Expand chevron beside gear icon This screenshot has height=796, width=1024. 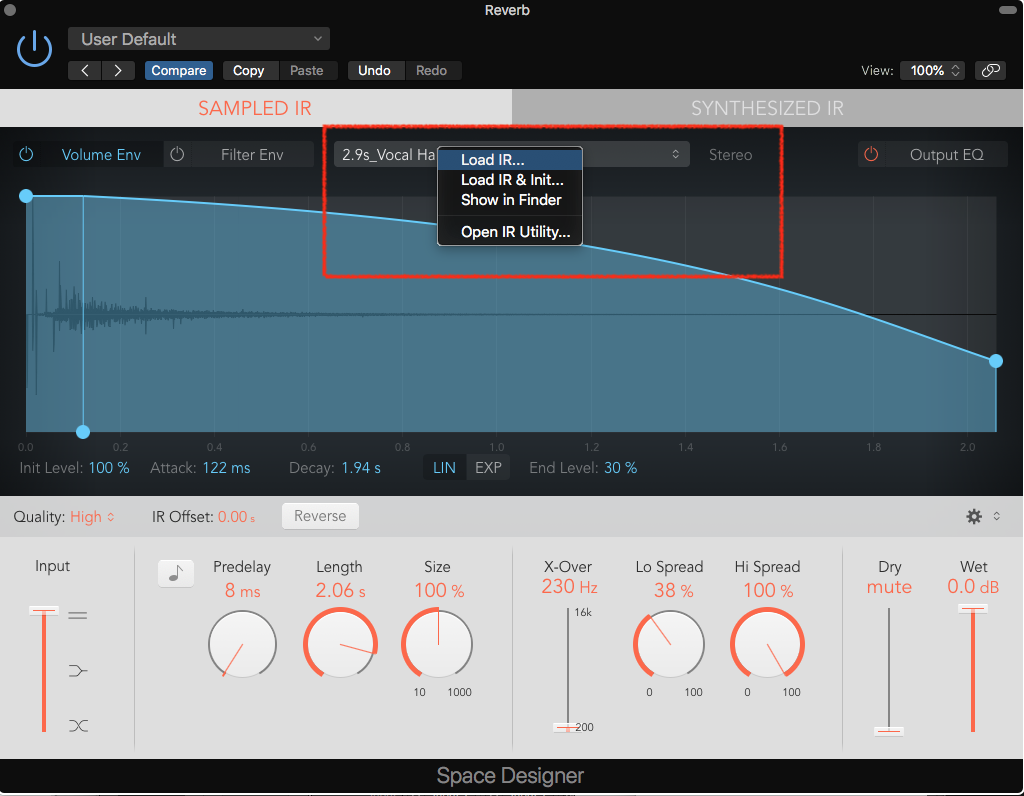pyautogui.click(x=997, y=516)
